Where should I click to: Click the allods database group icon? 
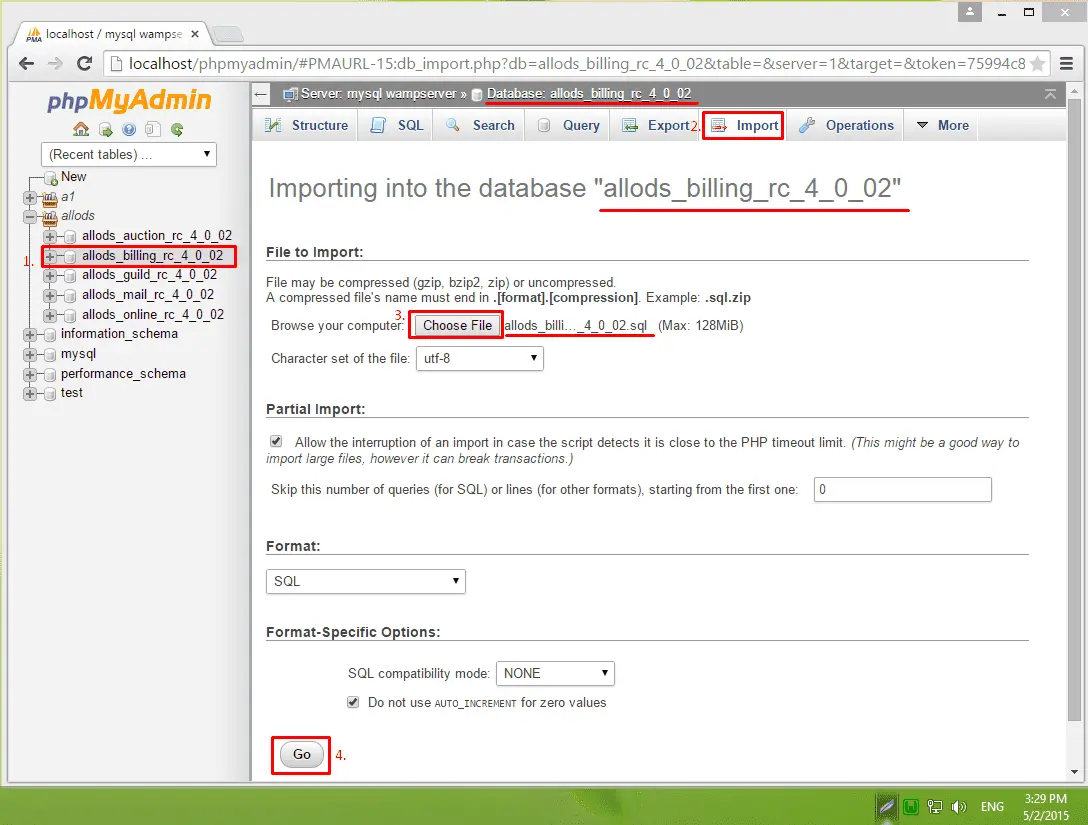[50, 218]
